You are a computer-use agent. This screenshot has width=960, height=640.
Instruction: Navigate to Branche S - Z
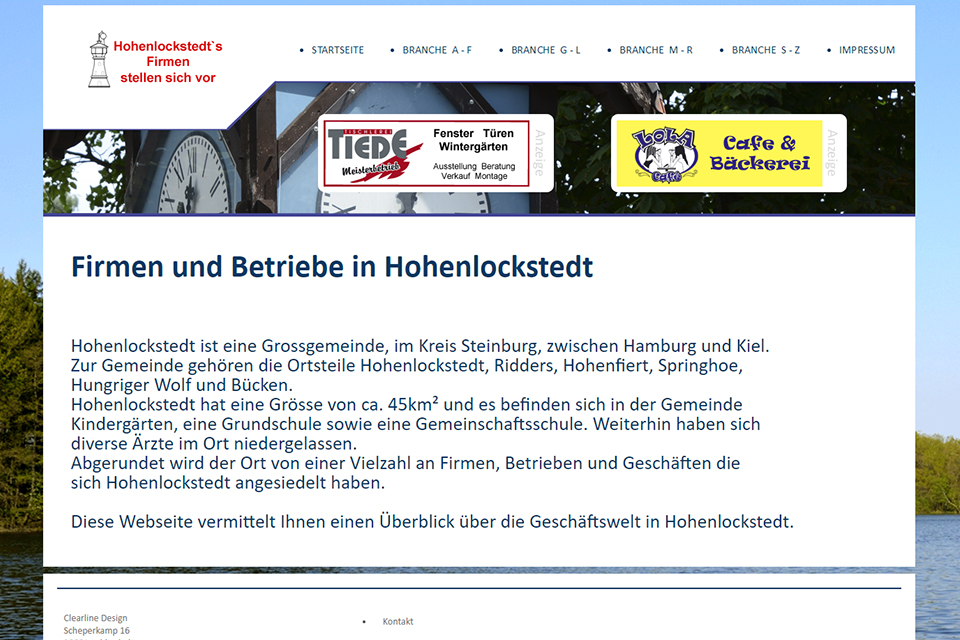765,50
